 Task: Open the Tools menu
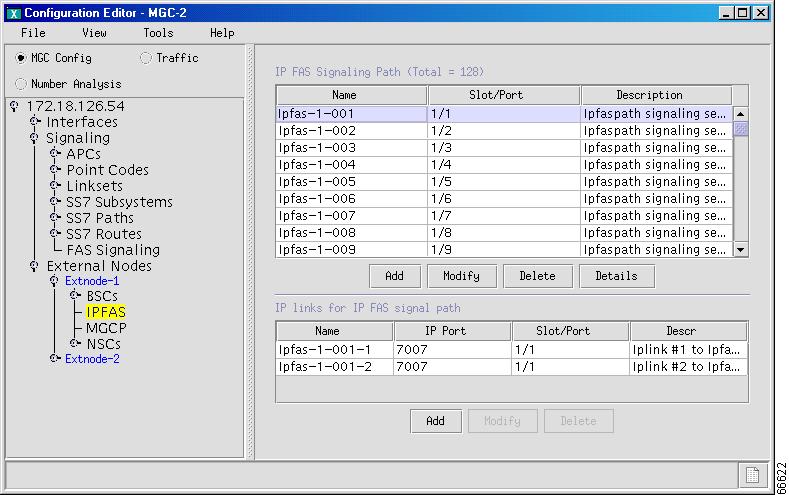[x=158, y=33]
